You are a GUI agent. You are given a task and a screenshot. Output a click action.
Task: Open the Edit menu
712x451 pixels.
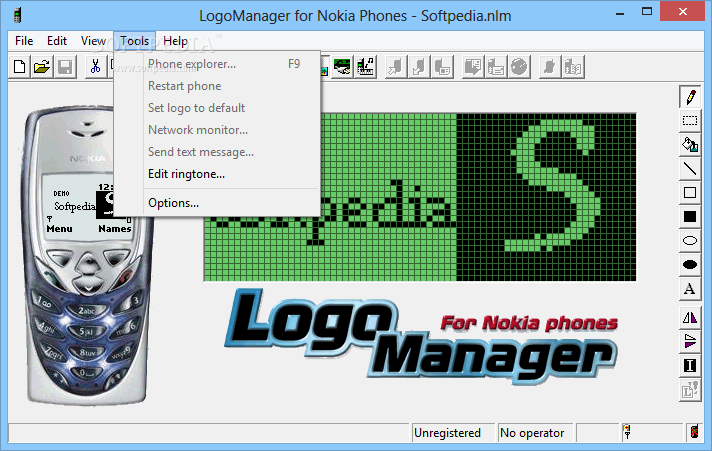pos(57,41)
